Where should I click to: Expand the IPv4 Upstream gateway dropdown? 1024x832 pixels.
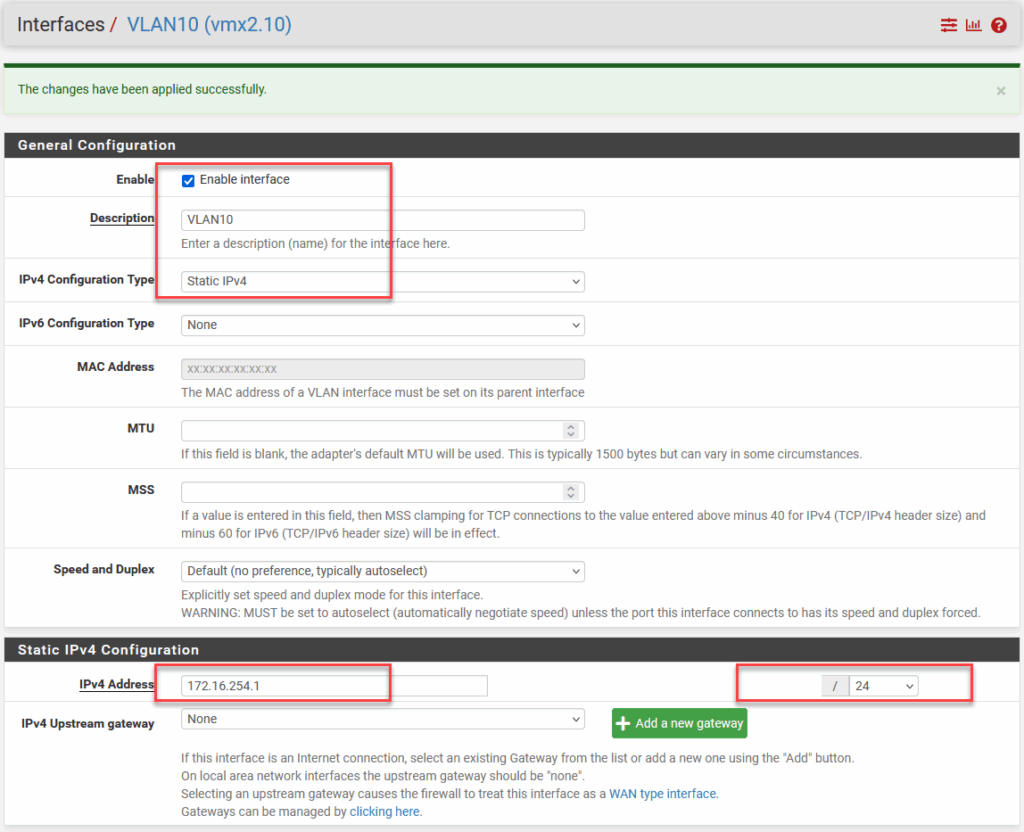pos(382,719)
